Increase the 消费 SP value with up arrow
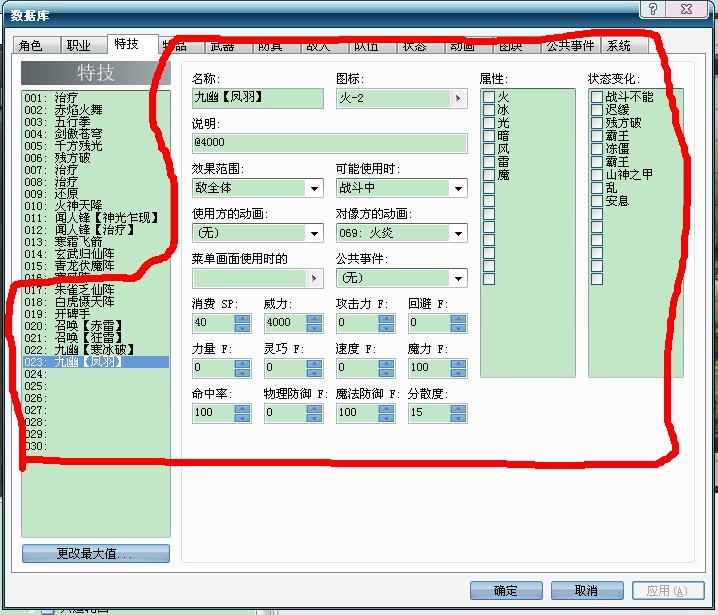The width and height of the screenshot is (718, 615). [242, 318]
